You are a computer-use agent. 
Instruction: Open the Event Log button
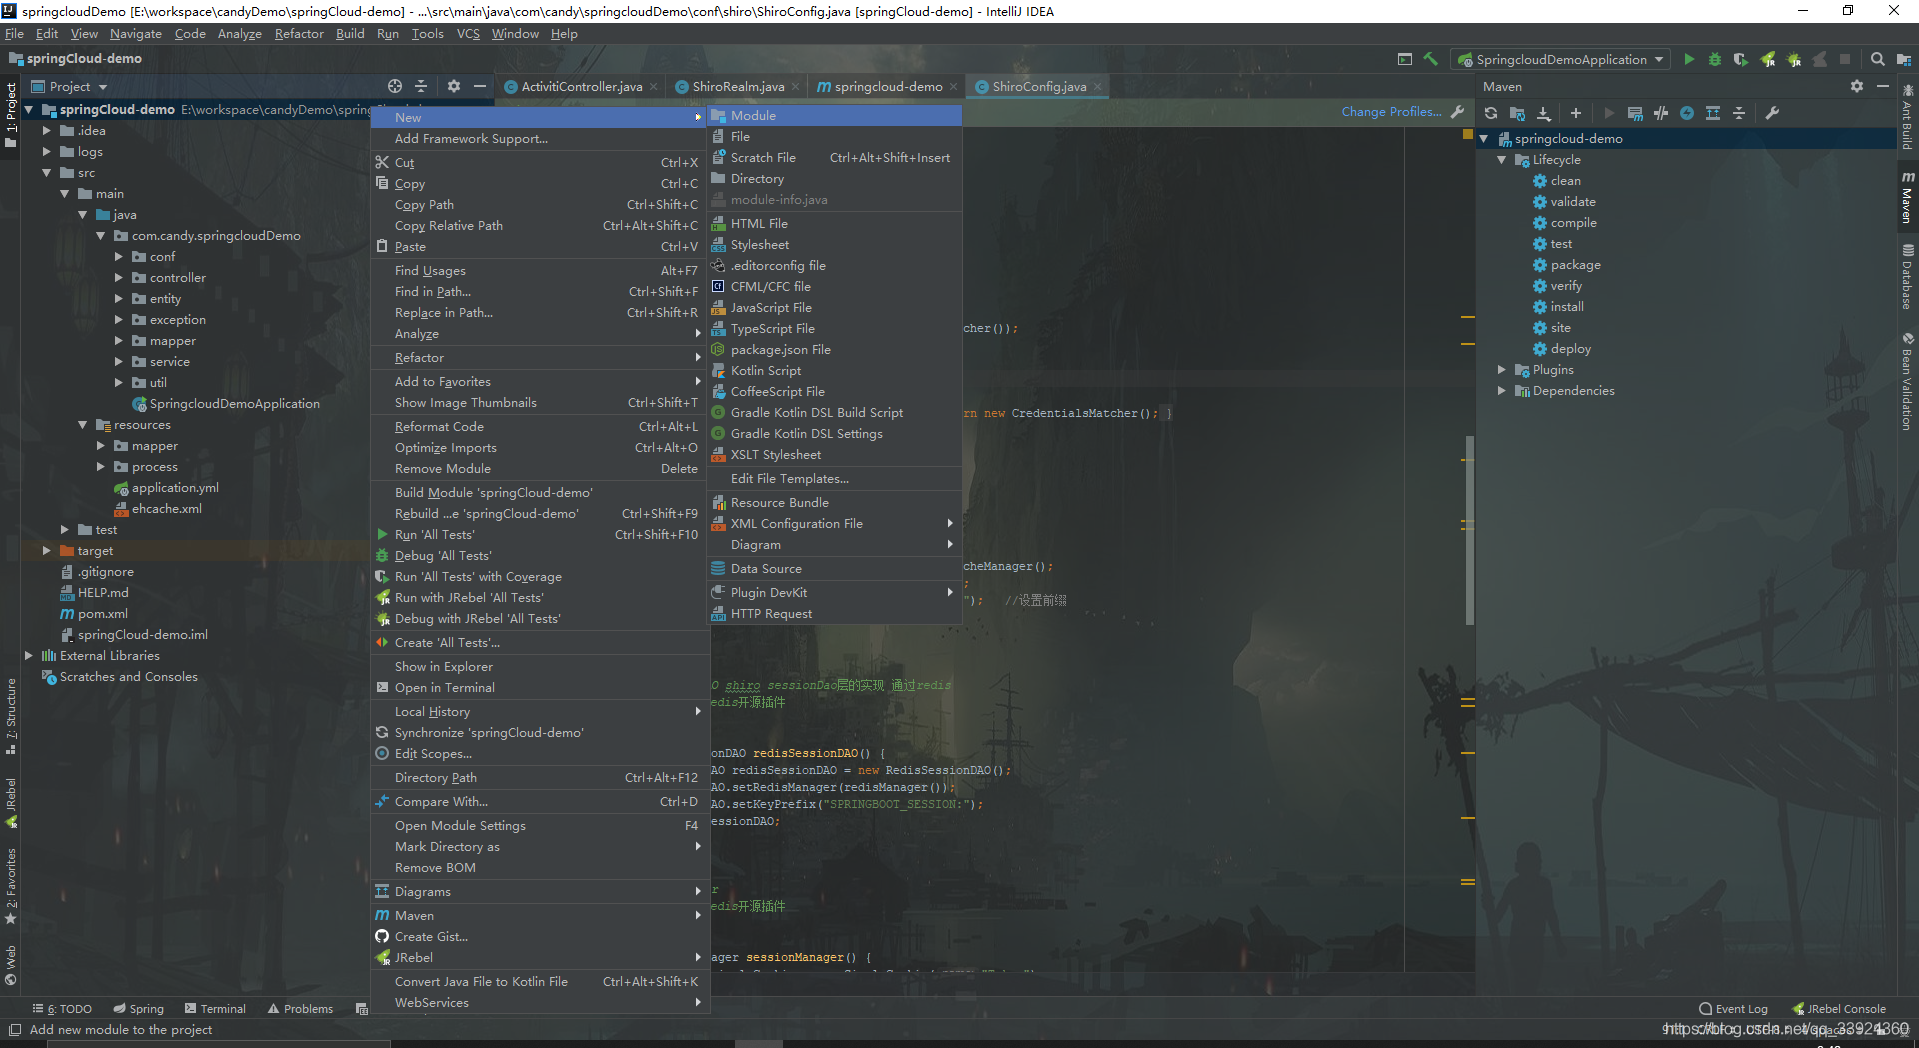tap(1733, 1009)
